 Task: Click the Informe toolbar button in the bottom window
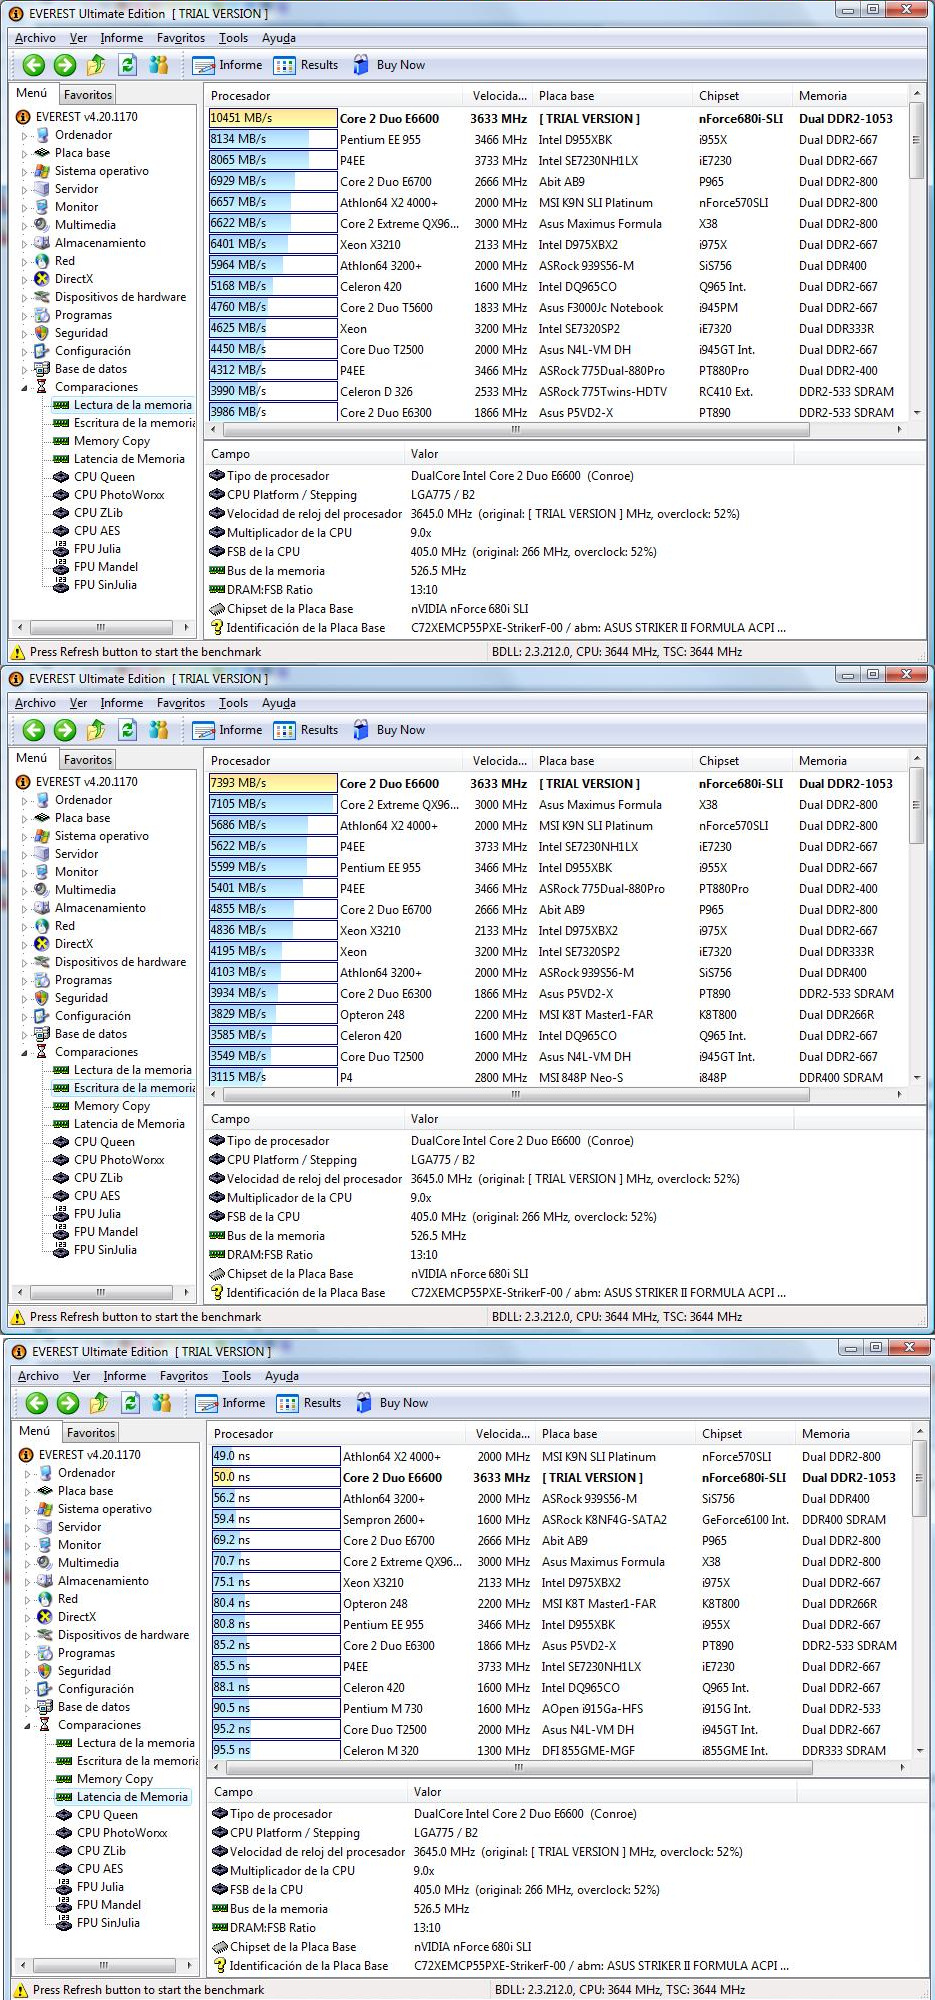(x=231, y=1403)
